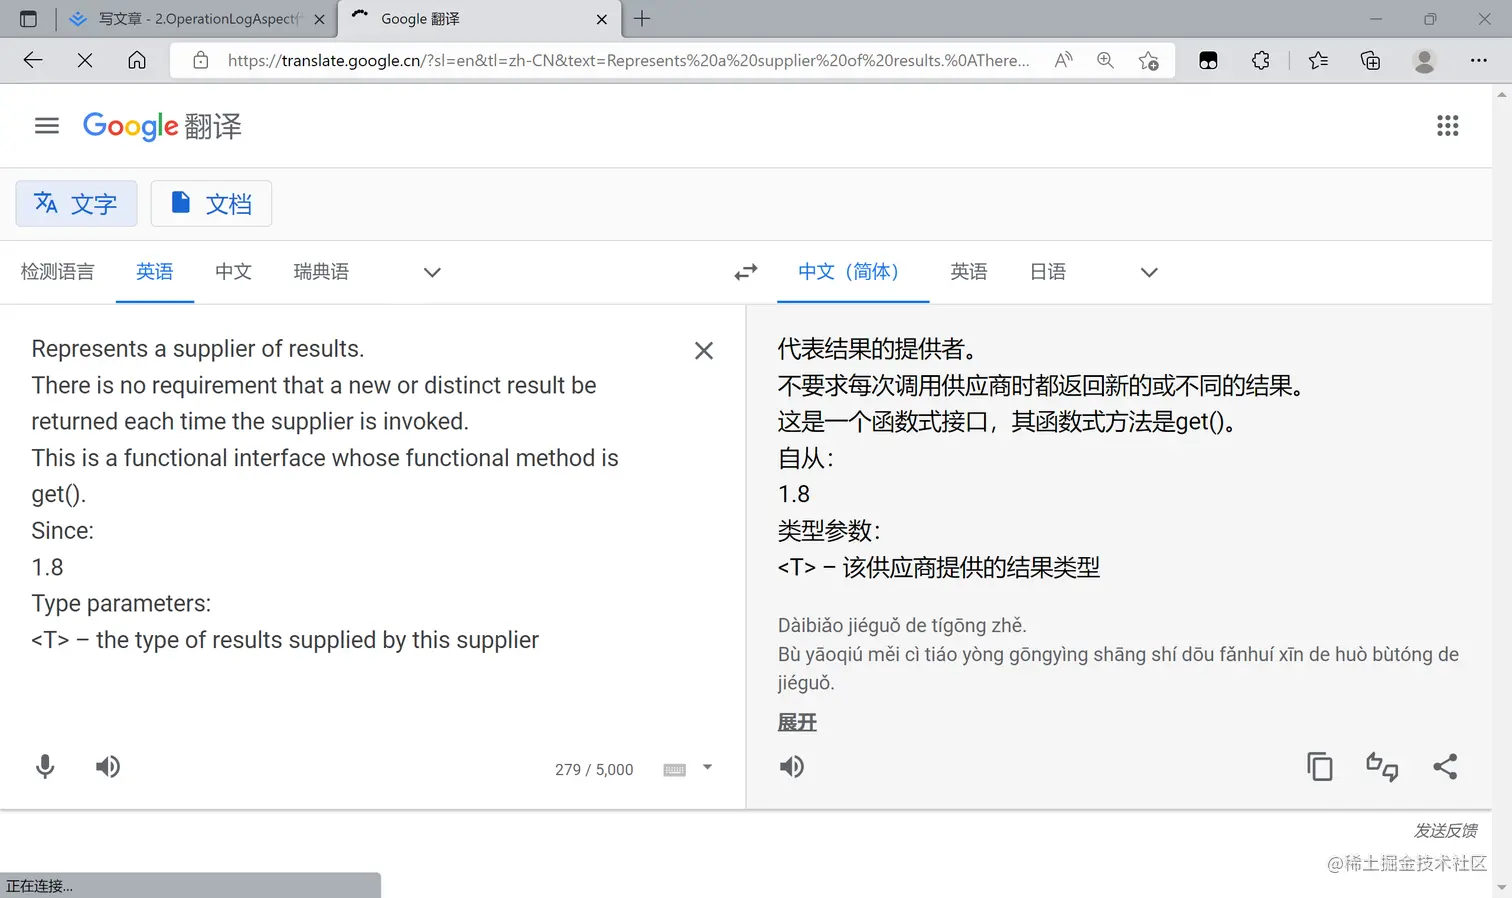Select 中文（简体）as target language
The width and height of the screenshot is (1512, 898).
tap(853, 272)
